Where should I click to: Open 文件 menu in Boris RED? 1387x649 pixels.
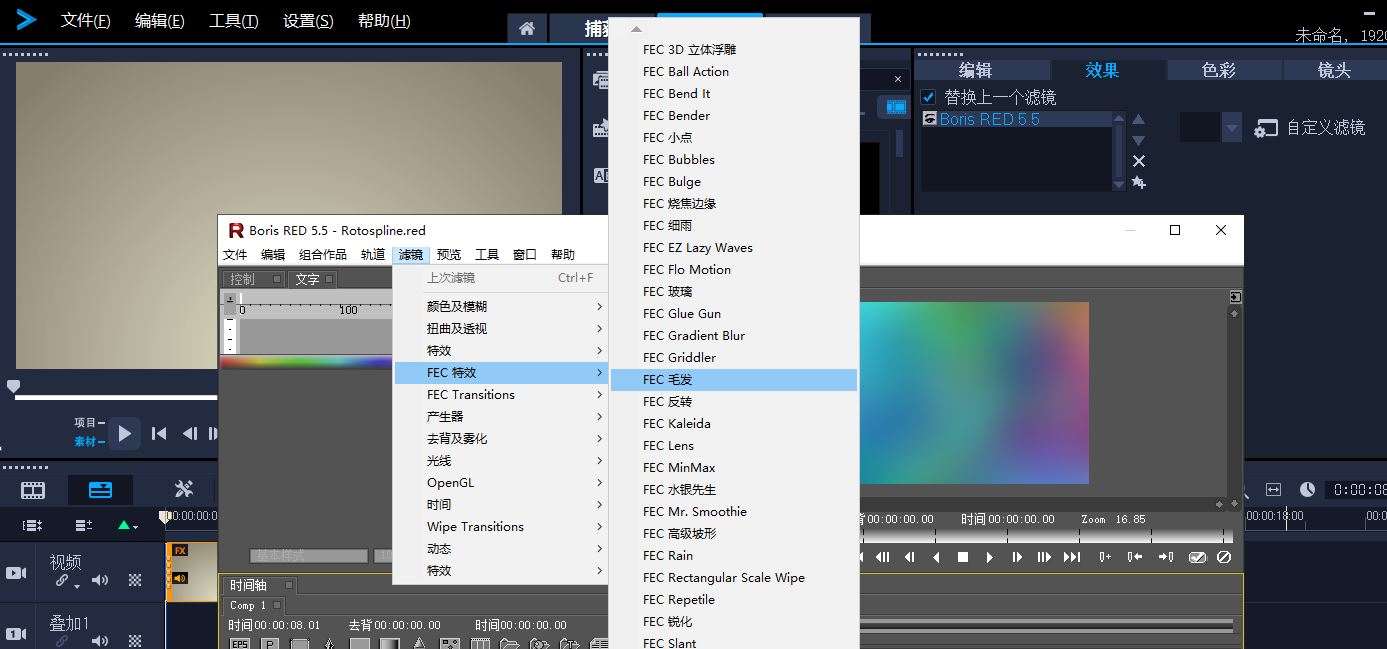(235, 254)
